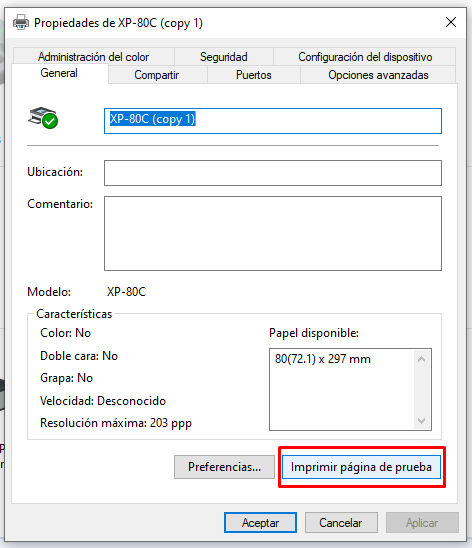Open the Administración del color tab
The width and height of the screenshot is (472, 548).
(x=94, y=57)
